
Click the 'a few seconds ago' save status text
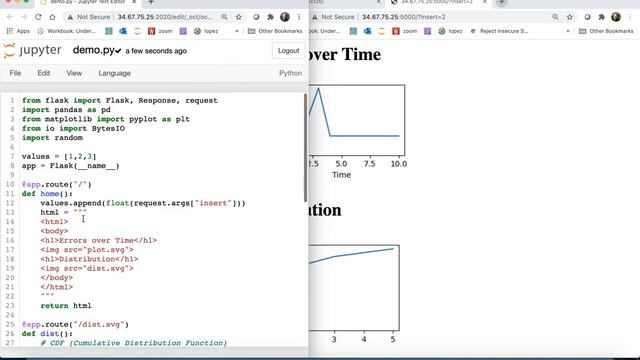156,51
